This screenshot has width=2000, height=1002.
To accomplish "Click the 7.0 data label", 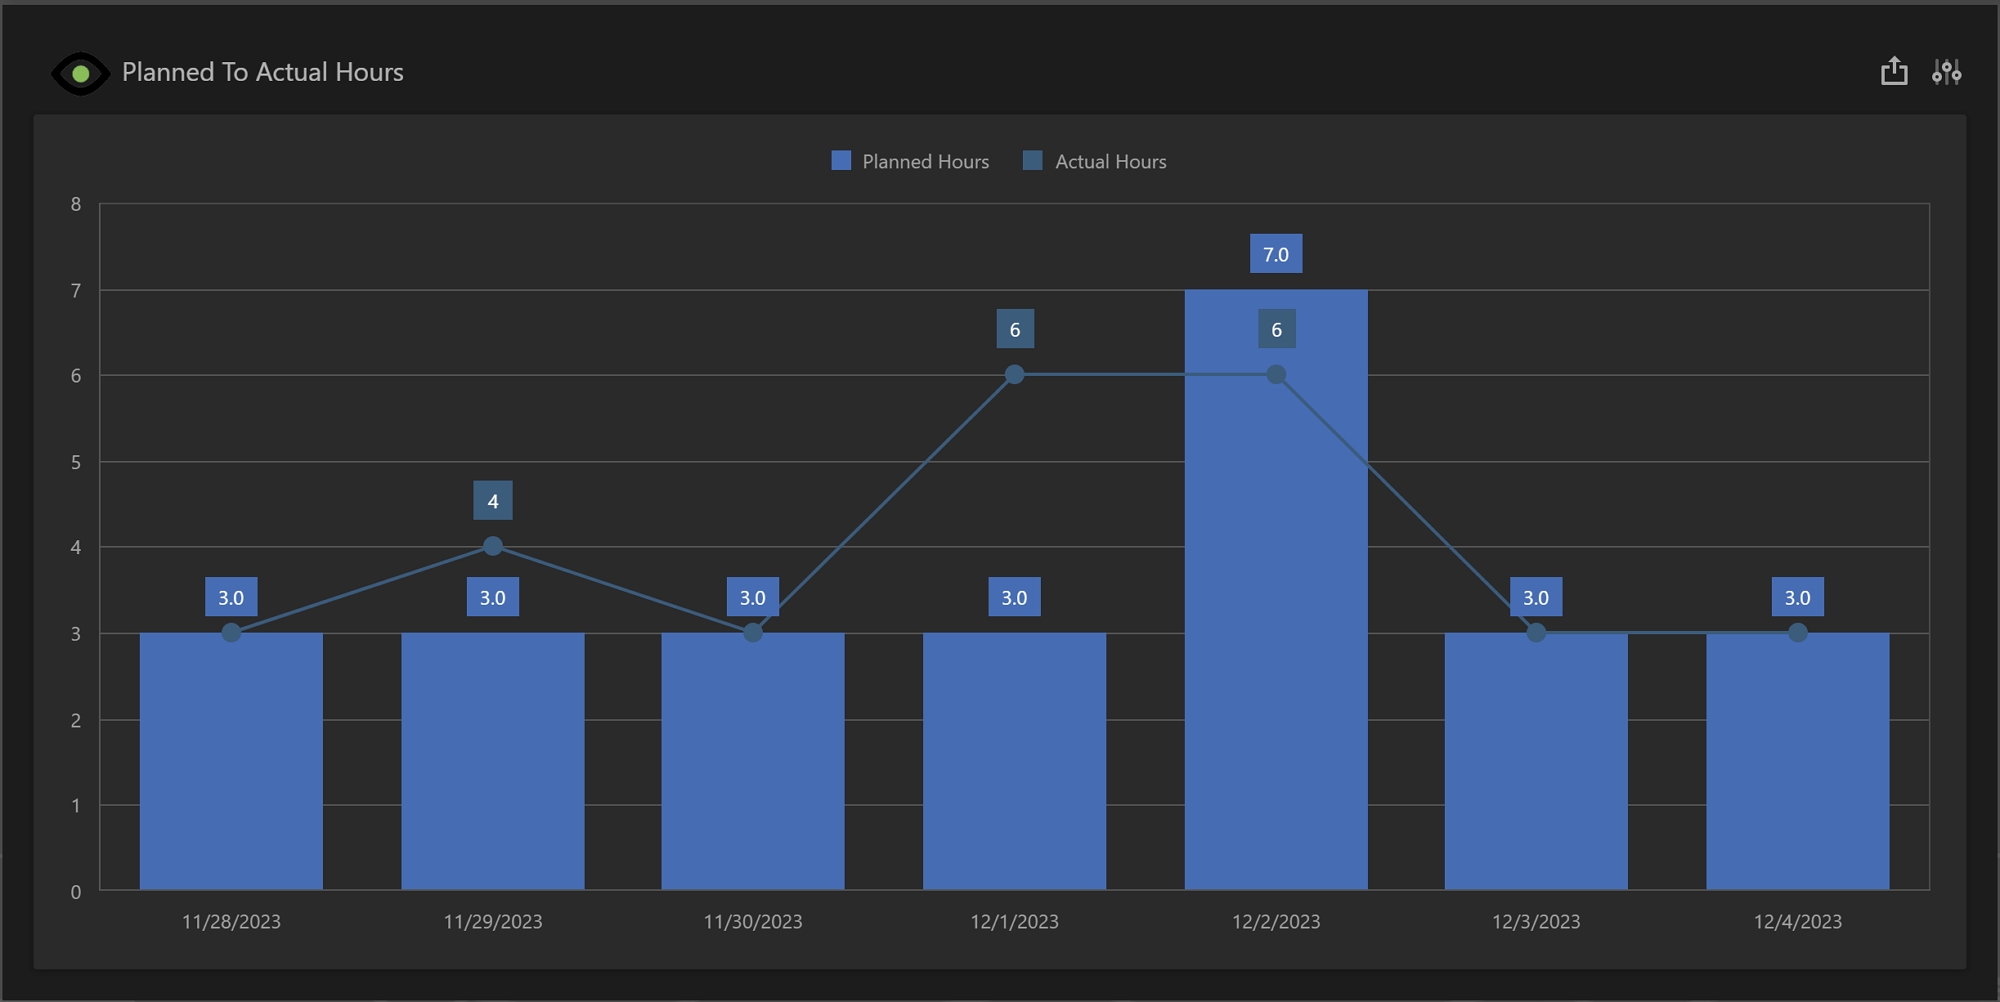I will [x=1276, y=254].
